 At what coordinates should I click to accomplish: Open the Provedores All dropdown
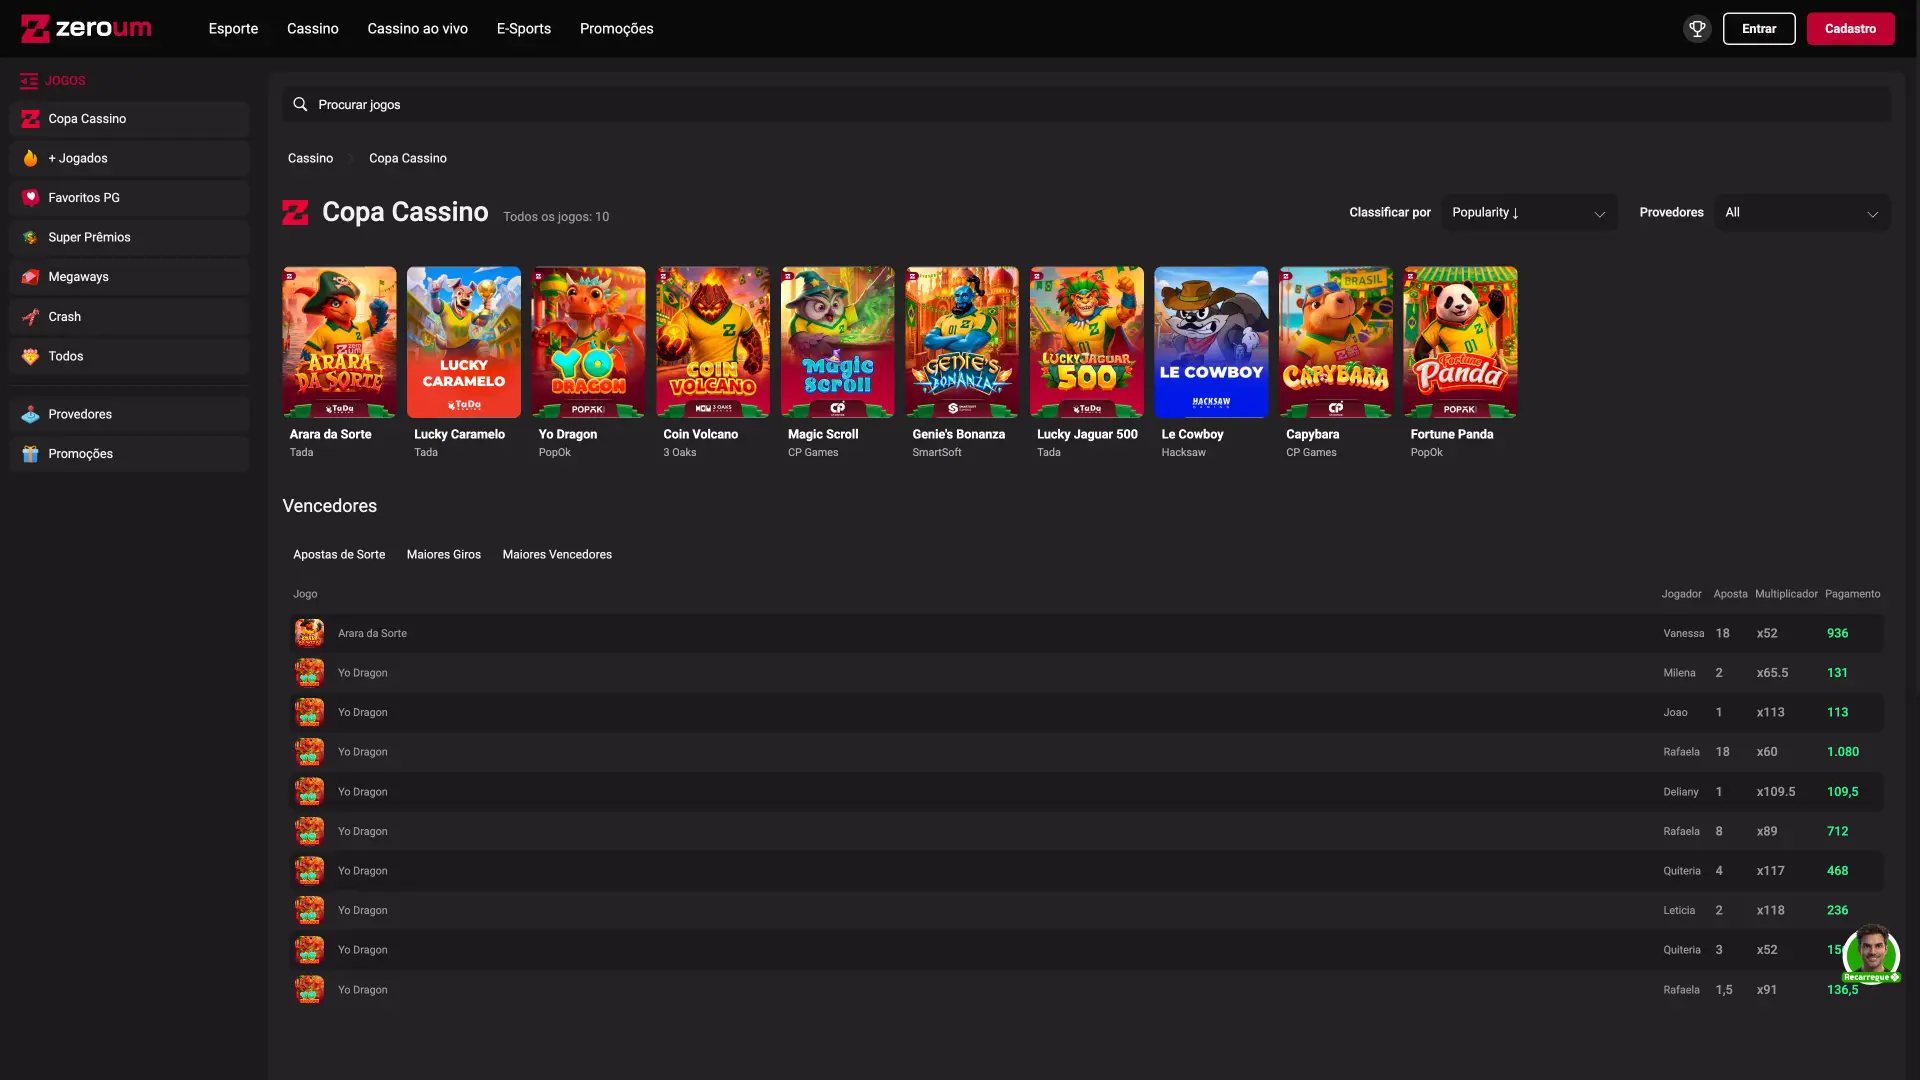point(1802,213)
